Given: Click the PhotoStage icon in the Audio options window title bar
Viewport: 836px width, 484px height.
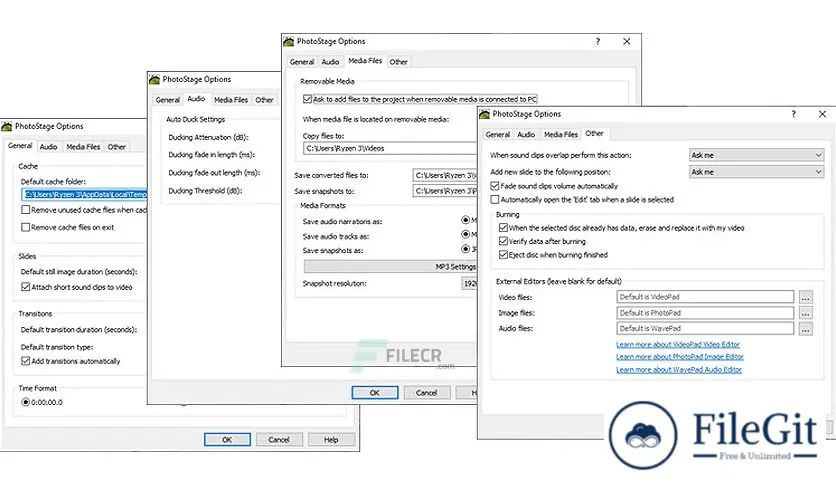Looking at the screenshot, I should 154,79.
